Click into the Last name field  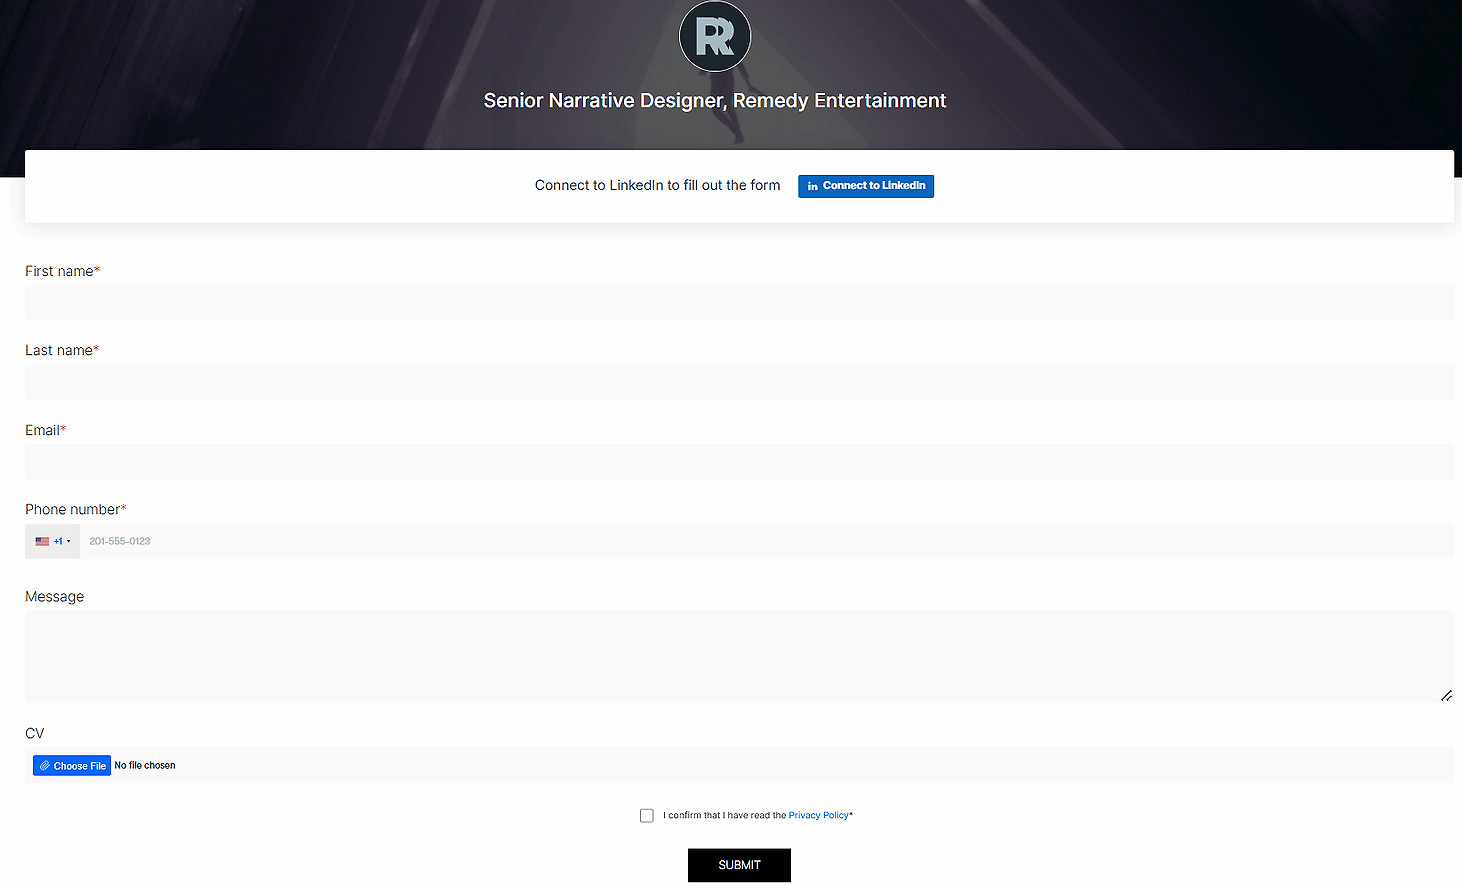[x=739, y=382]
